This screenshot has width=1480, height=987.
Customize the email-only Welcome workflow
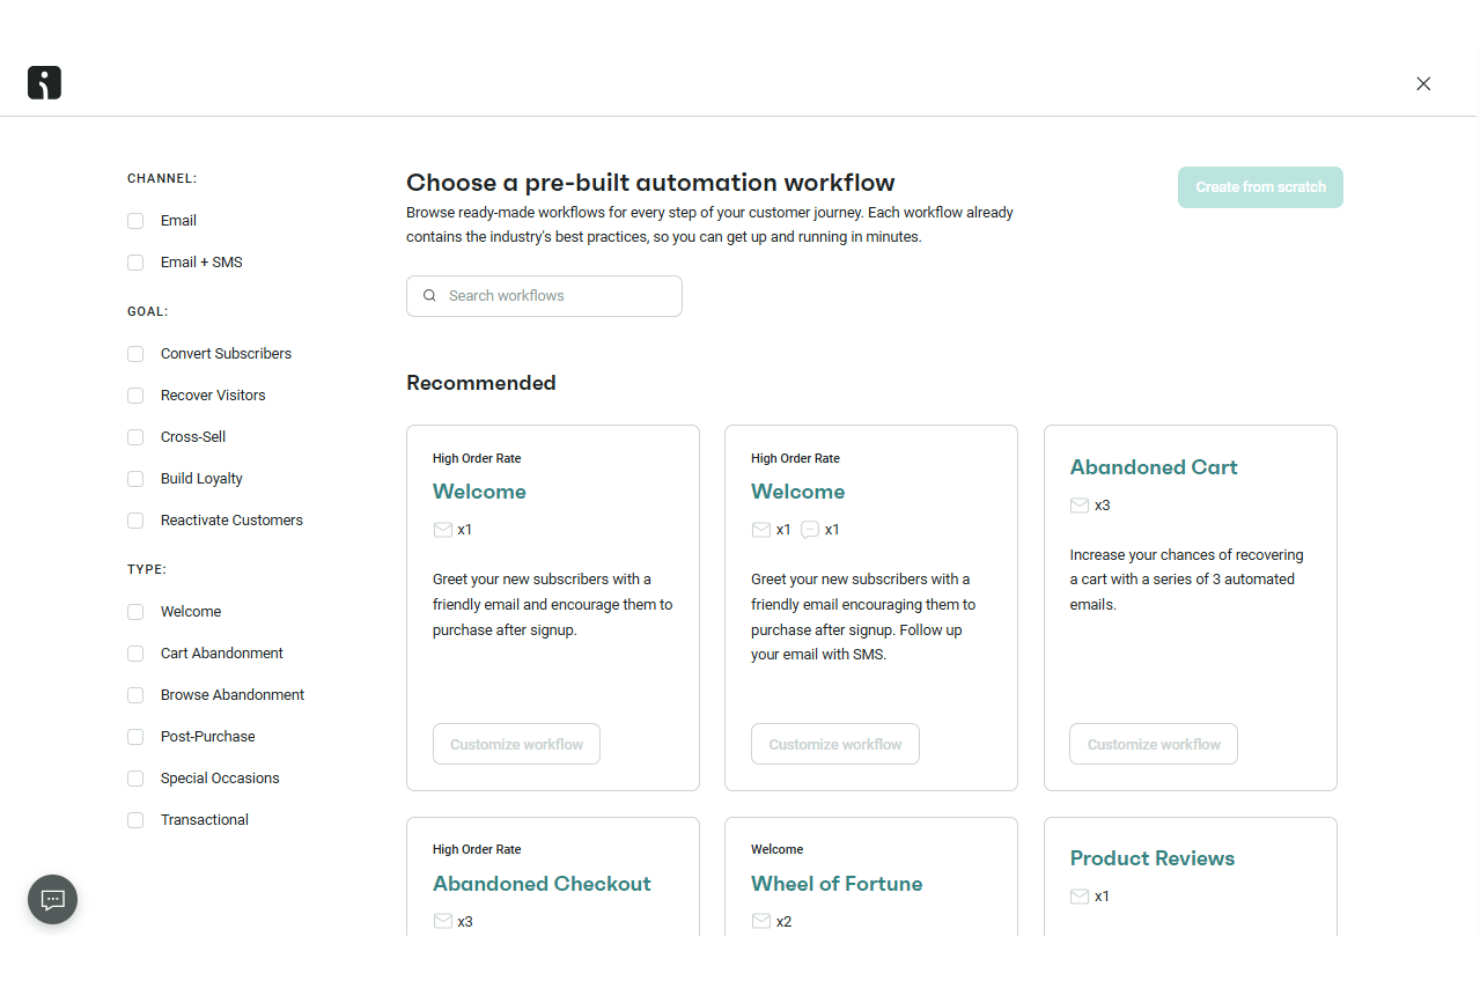[x=516, y=744]
